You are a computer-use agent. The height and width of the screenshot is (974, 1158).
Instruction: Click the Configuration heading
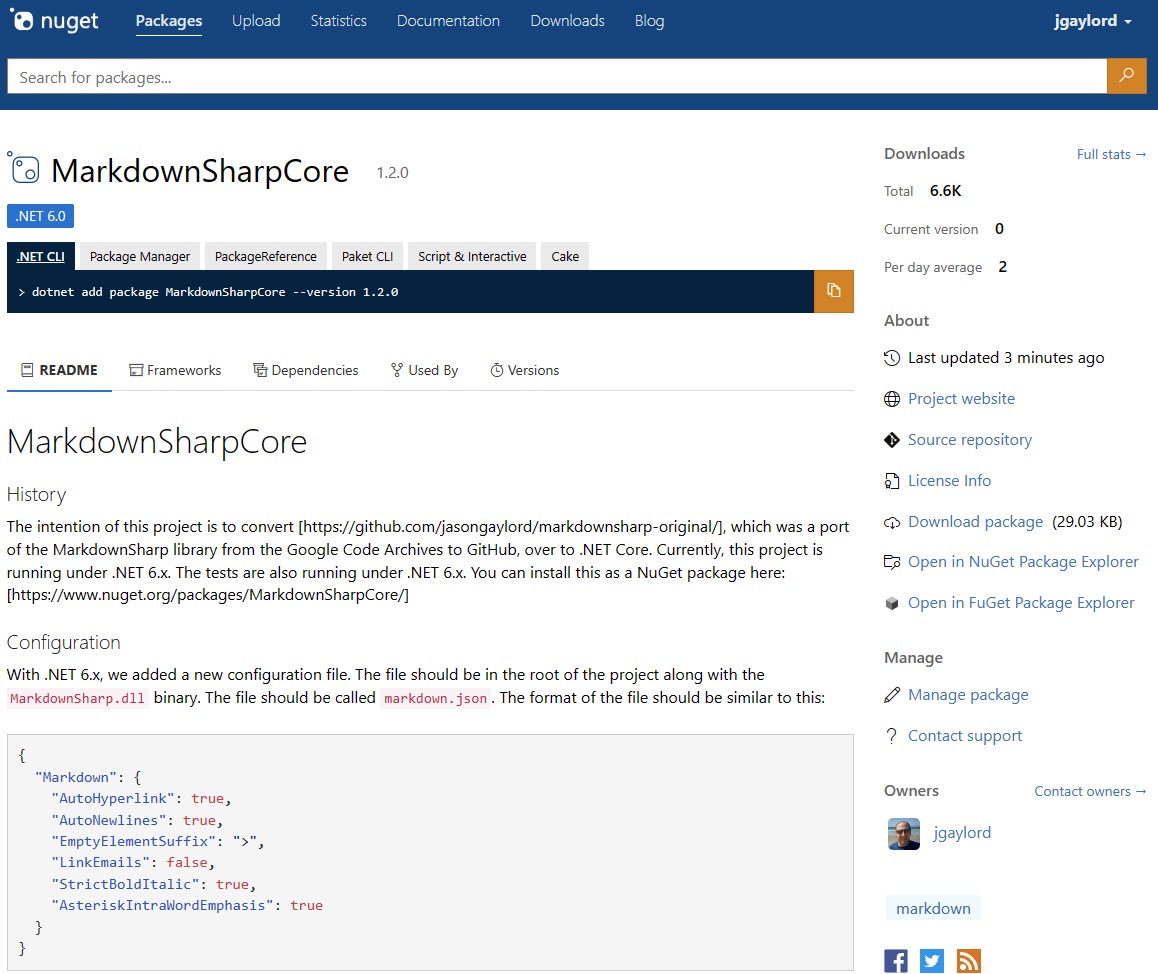pyautogui.click(x=64, y=642)
